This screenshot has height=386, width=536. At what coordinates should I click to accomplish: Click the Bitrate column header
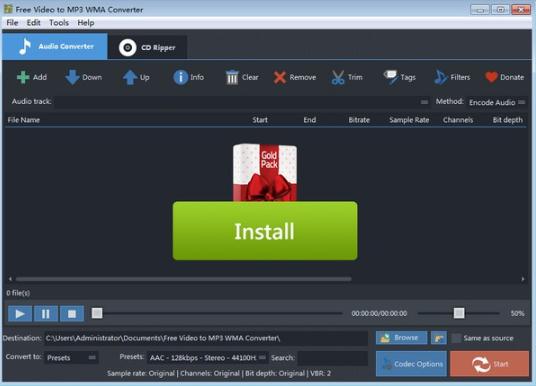[x=359, y=120]
